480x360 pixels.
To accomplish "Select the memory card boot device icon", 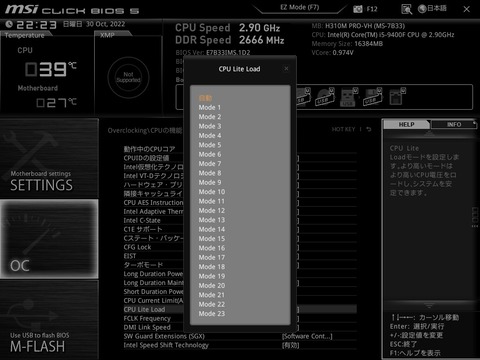I will [x=397, y=97].
